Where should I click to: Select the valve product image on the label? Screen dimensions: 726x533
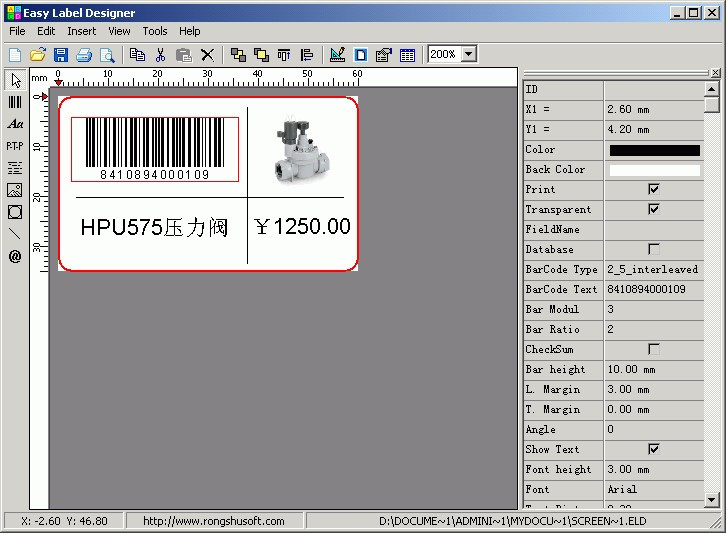301,150
